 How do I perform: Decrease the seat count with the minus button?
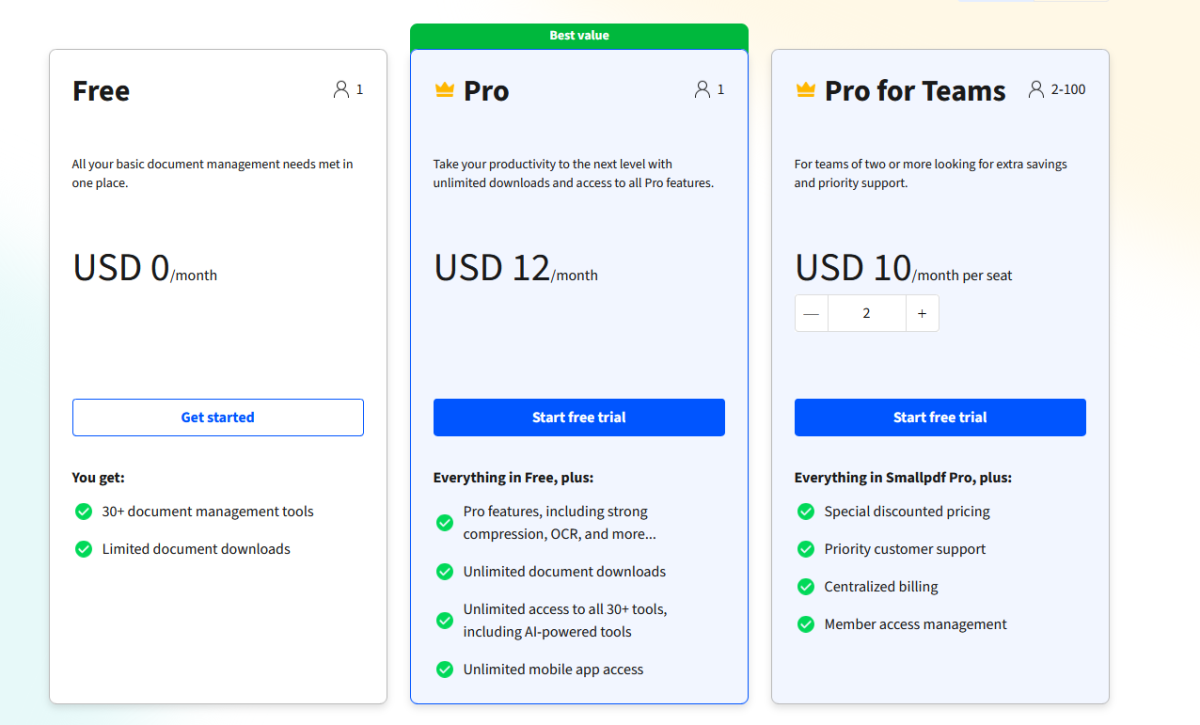coord(811,313)
